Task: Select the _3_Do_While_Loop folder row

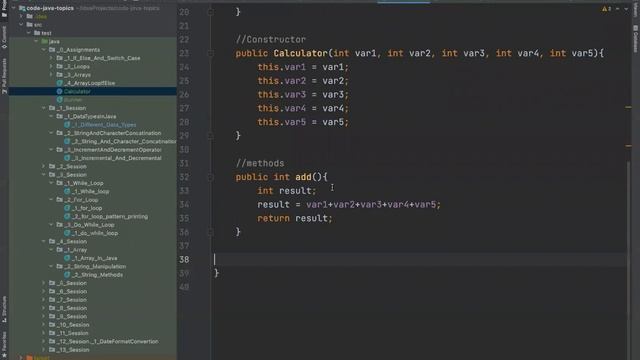Action: 93,224
